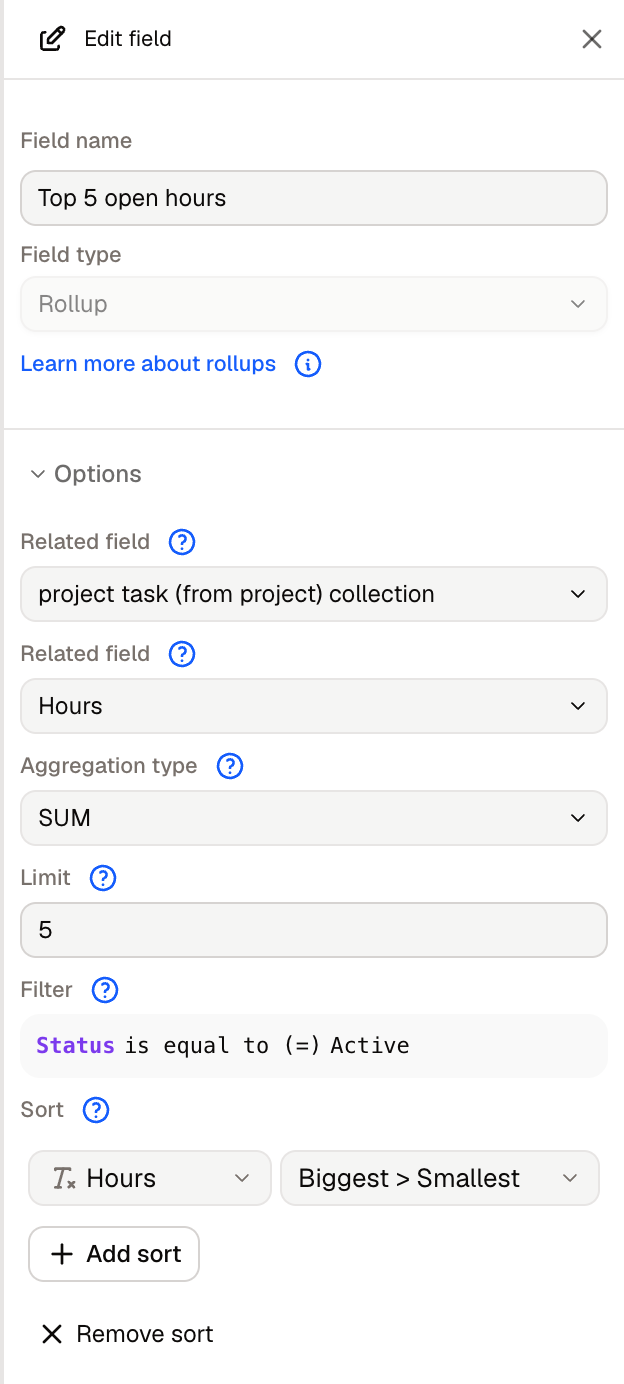This screenshot has height=1384, width=624.
Task: Click Remove sort
Action: [126, 1334]
